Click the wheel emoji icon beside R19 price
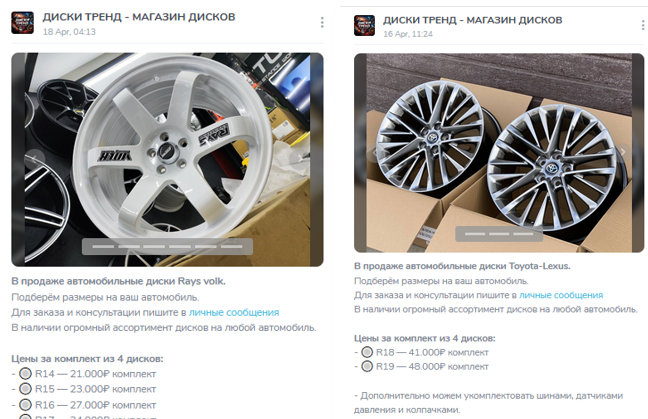The width and height of the screenshot is (648, 419). click(367, 367)
